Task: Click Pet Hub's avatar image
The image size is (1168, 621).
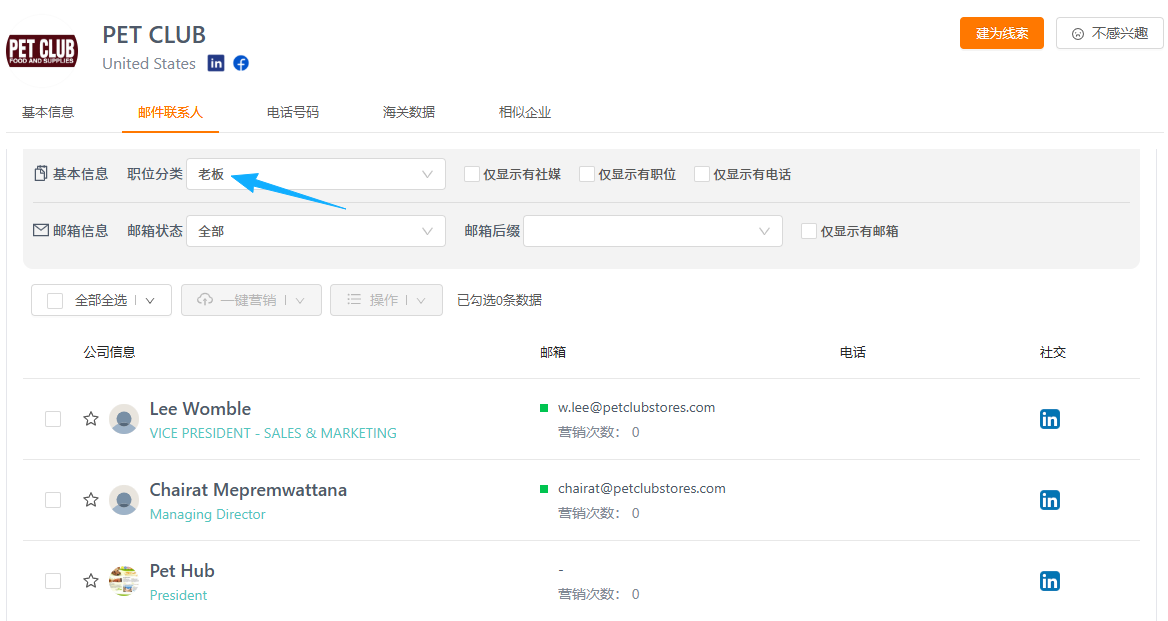Action: [124, 581]
